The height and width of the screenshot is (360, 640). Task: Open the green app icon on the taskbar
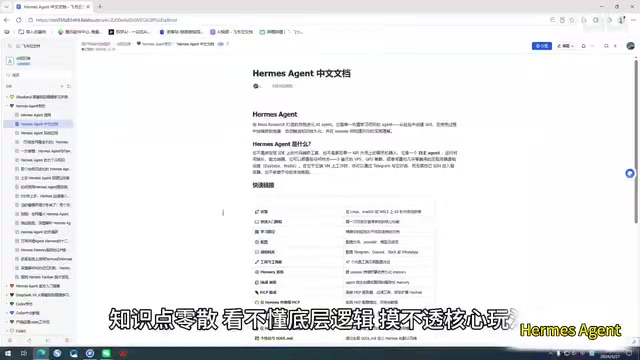[x=107, y=353]
